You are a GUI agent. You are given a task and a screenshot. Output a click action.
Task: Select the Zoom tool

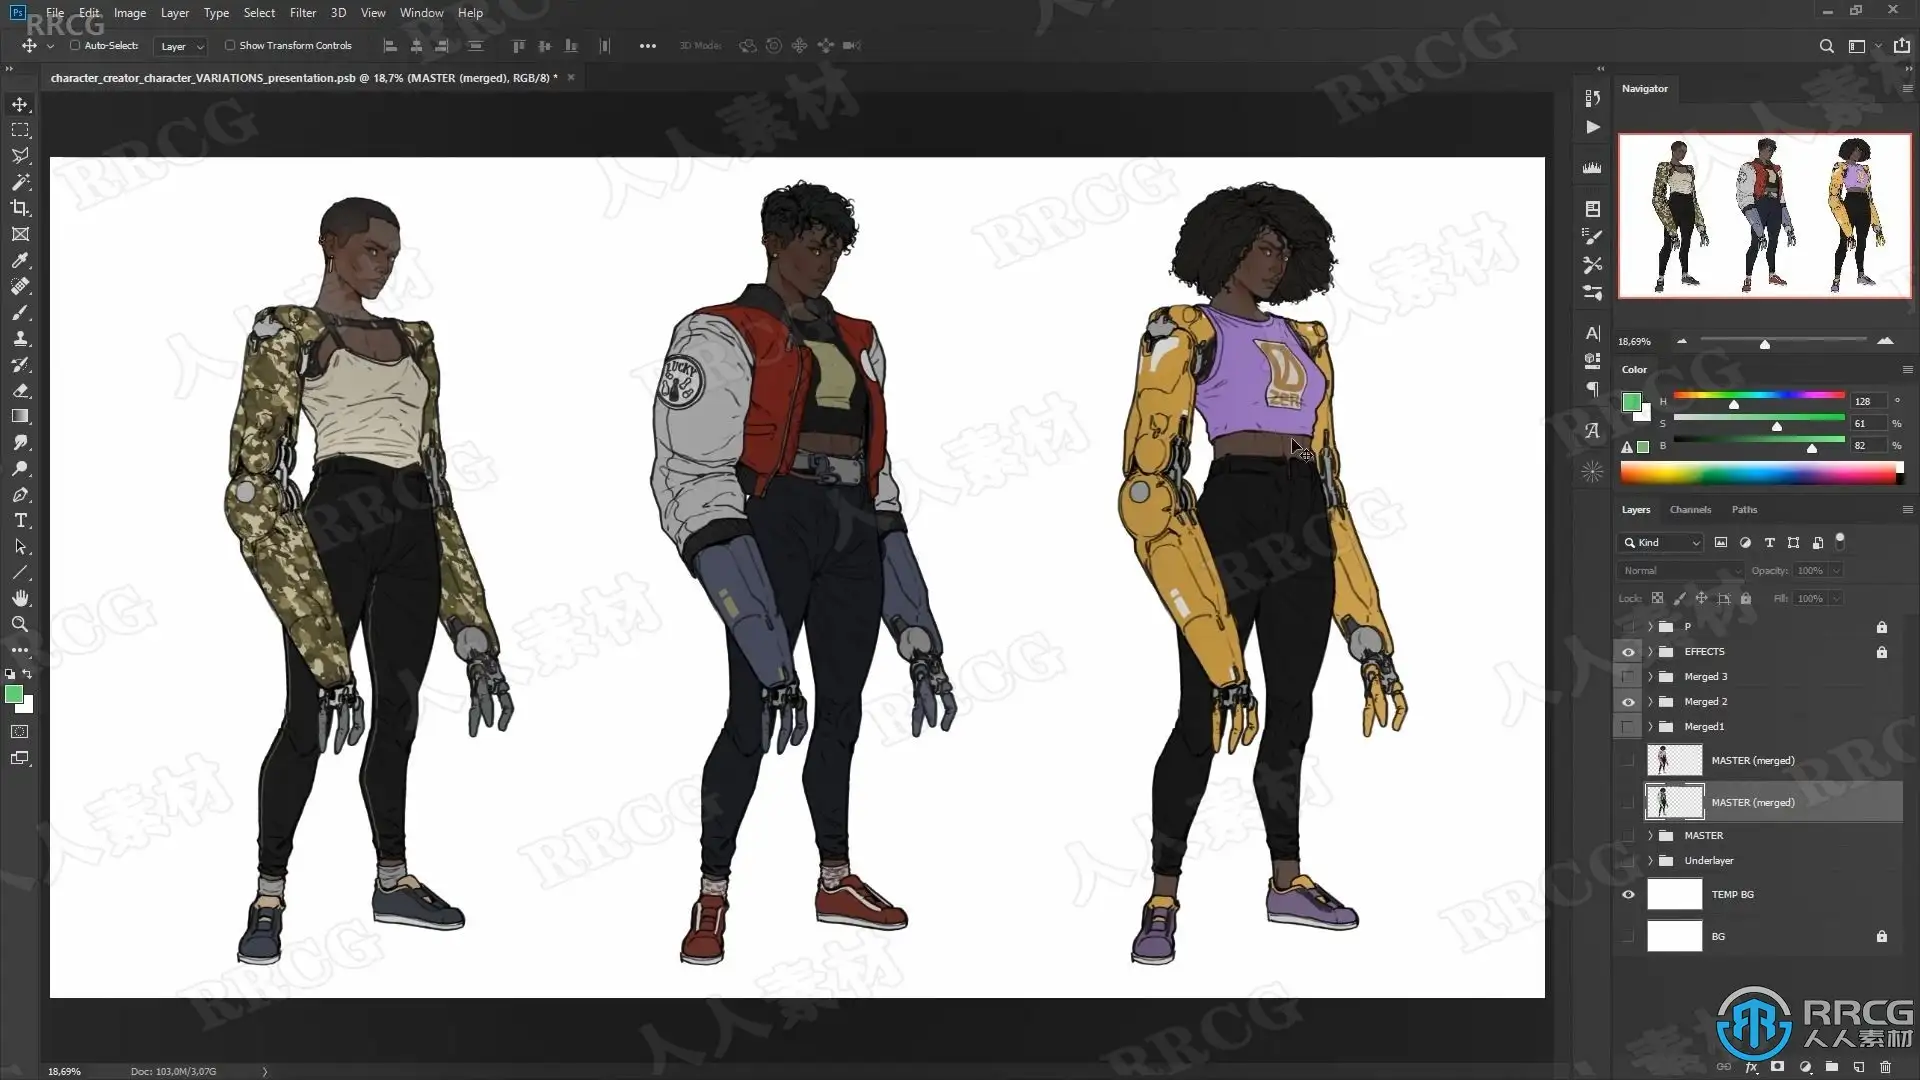click(x=20, y=624)
